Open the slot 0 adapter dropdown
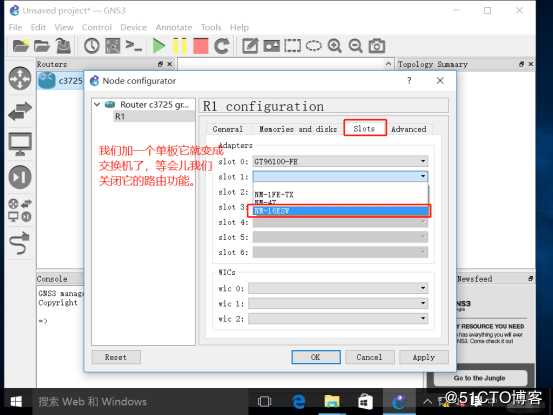Screen dimensions: 553x415 pyautogui.click(x=340, y=161)
